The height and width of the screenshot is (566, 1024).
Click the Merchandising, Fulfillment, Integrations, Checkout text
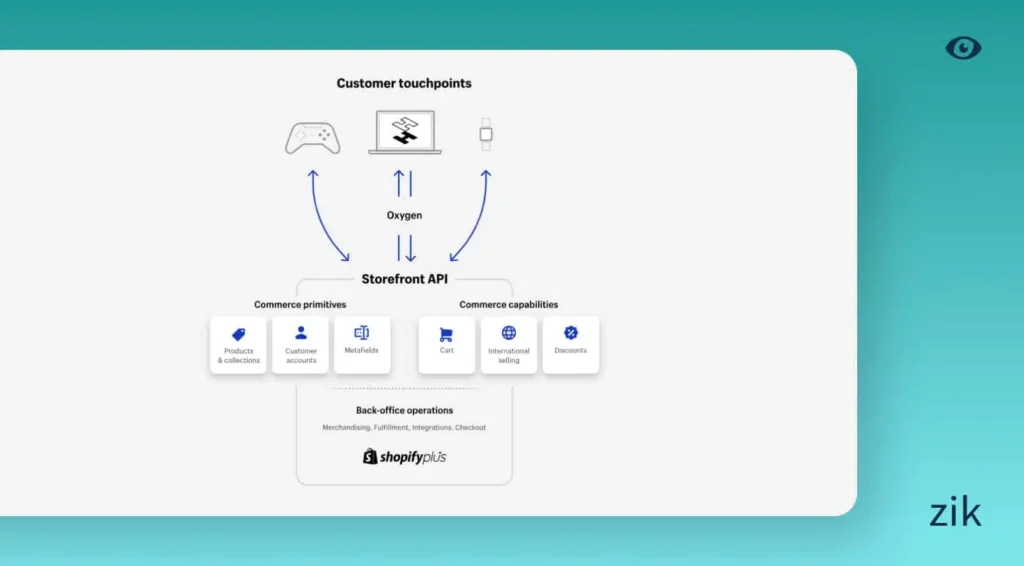pos(404,428)
